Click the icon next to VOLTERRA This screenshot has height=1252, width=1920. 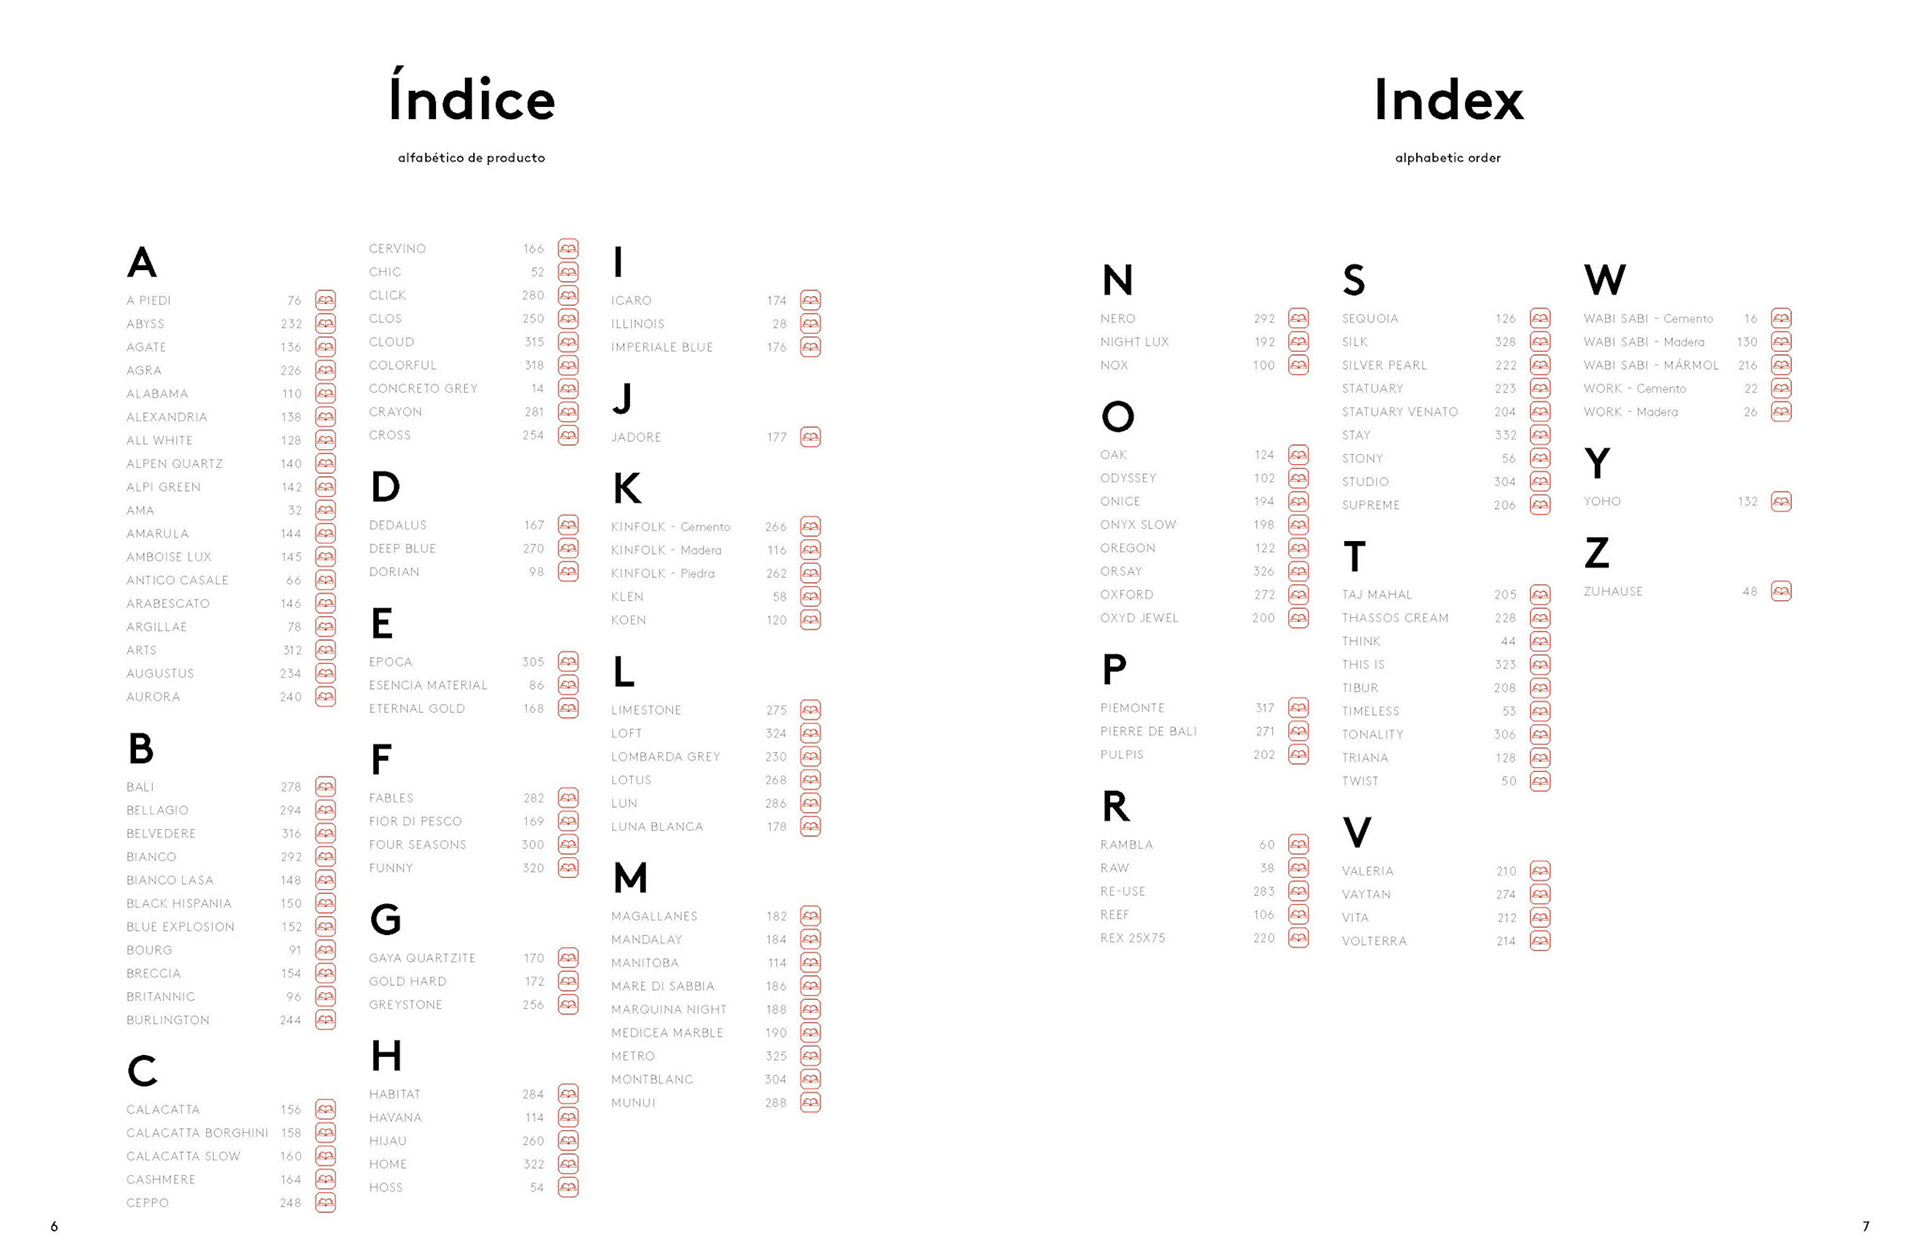click(x=1540, y=941)
